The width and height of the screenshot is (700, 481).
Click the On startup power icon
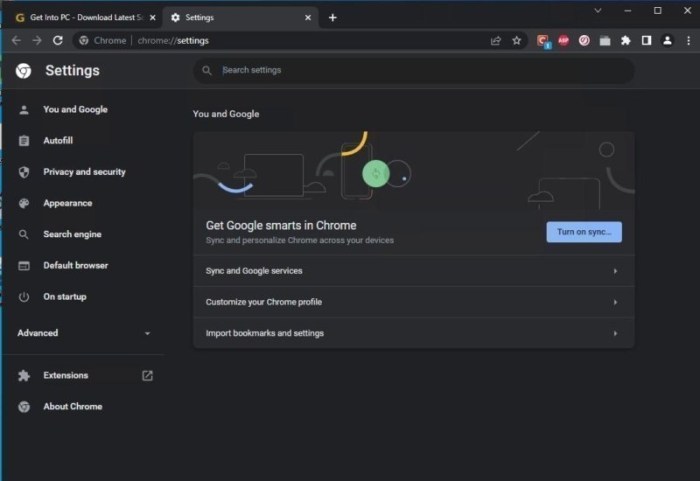[24, 297]
